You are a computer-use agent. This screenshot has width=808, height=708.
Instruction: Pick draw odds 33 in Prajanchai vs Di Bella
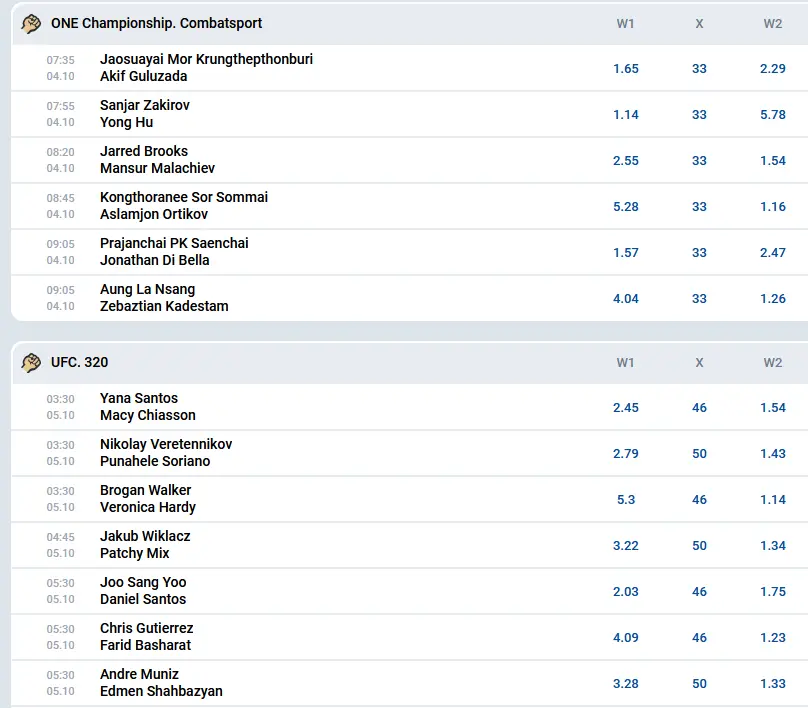(x=699, y=253)
